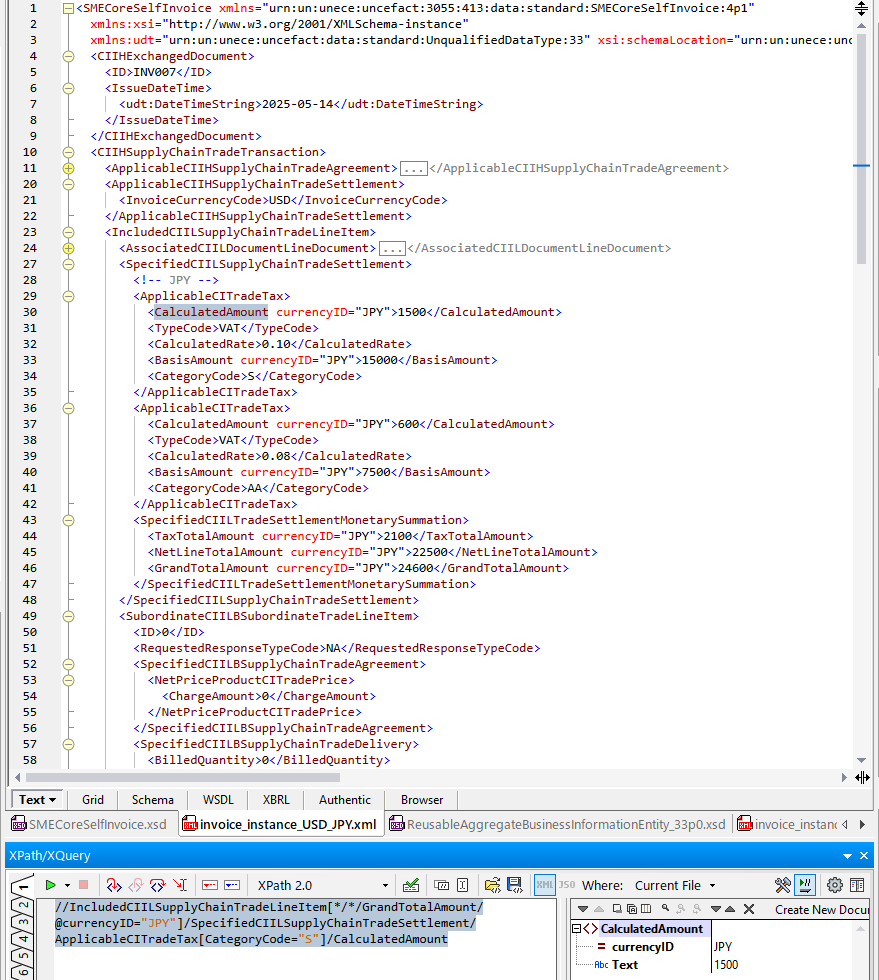Image resolution: width=879 pixels, height=980 pixels.
Task: Switch to Browser view
Action: [422, 800]
